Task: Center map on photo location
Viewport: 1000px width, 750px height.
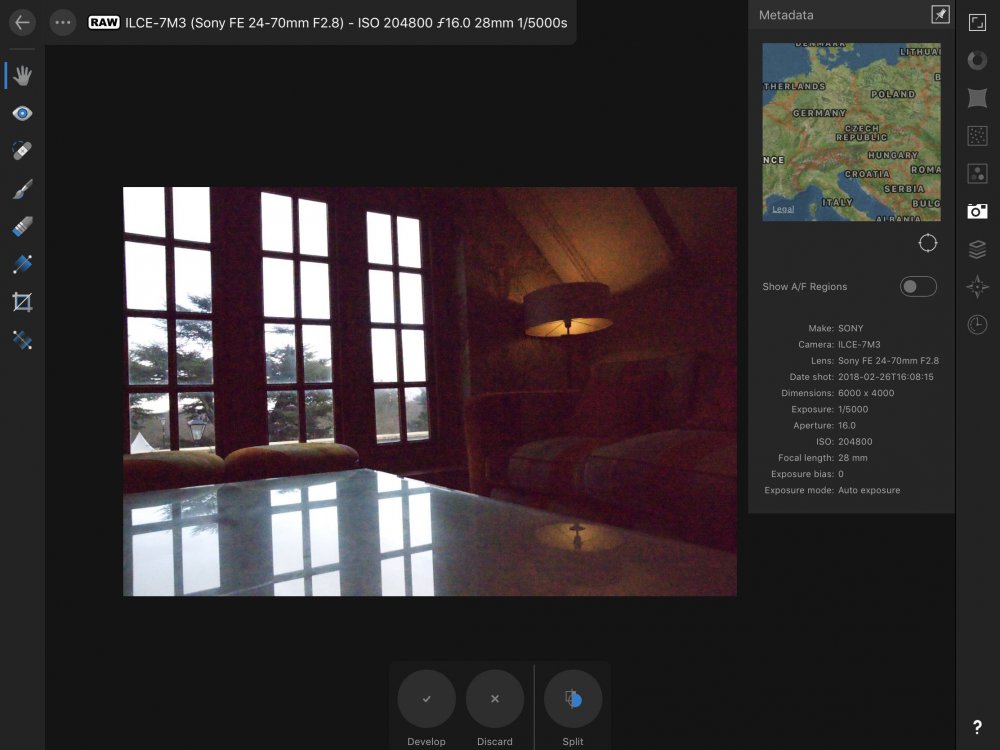Action: point(927,243)
